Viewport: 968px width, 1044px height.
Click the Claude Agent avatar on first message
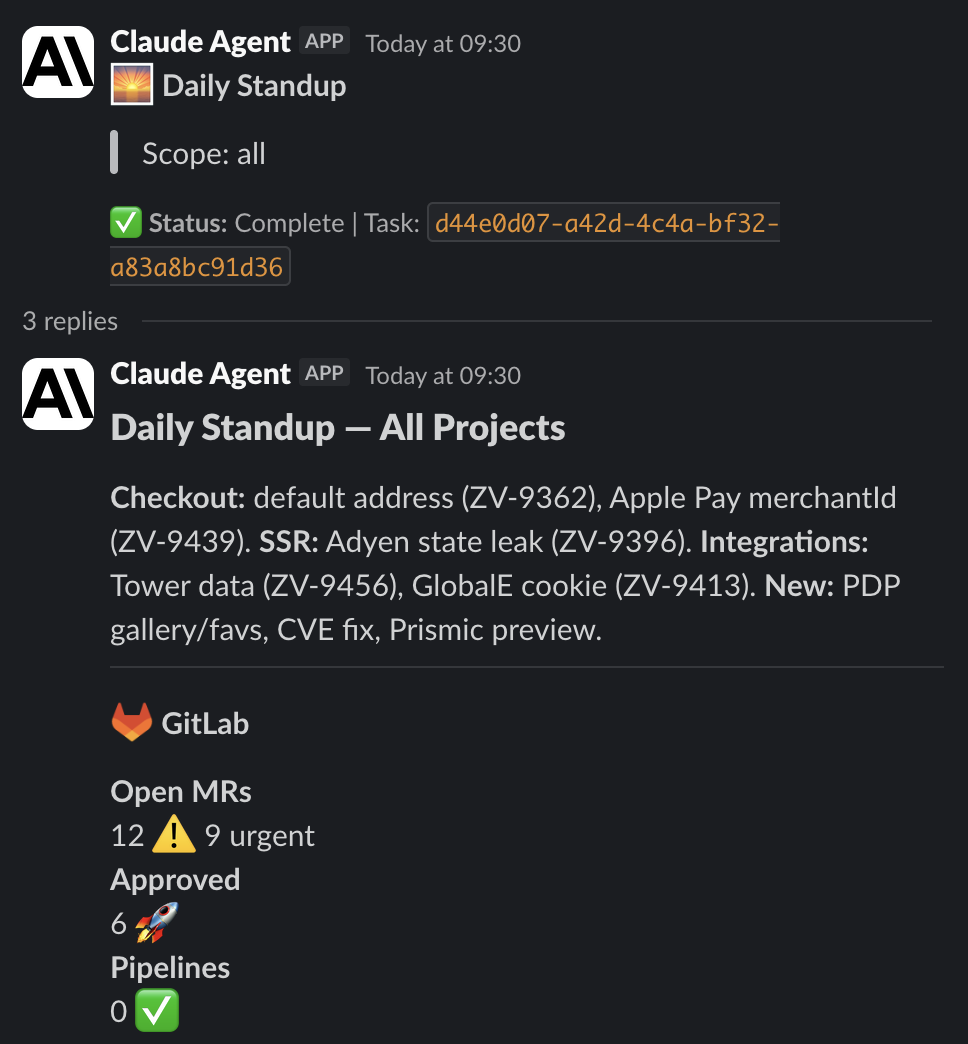pyautogui.click(x=58, y=62)
